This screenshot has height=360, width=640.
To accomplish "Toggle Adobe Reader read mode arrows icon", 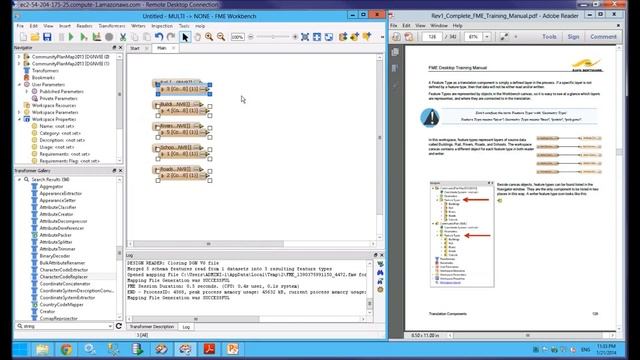I will (x=504, y=37).
